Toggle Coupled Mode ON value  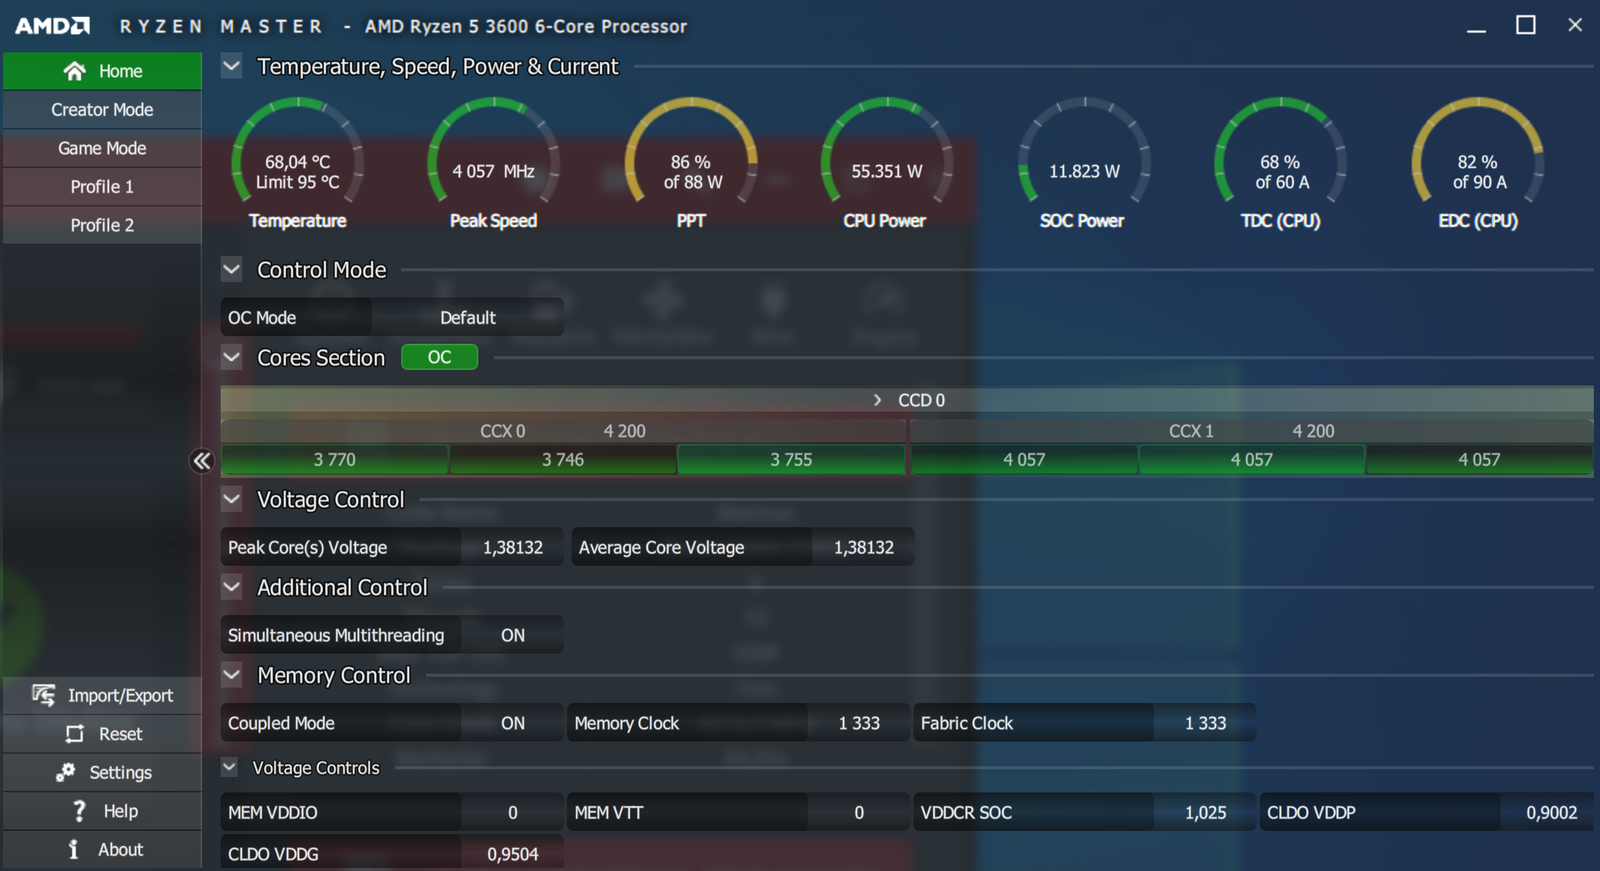[x=512, y=723]
